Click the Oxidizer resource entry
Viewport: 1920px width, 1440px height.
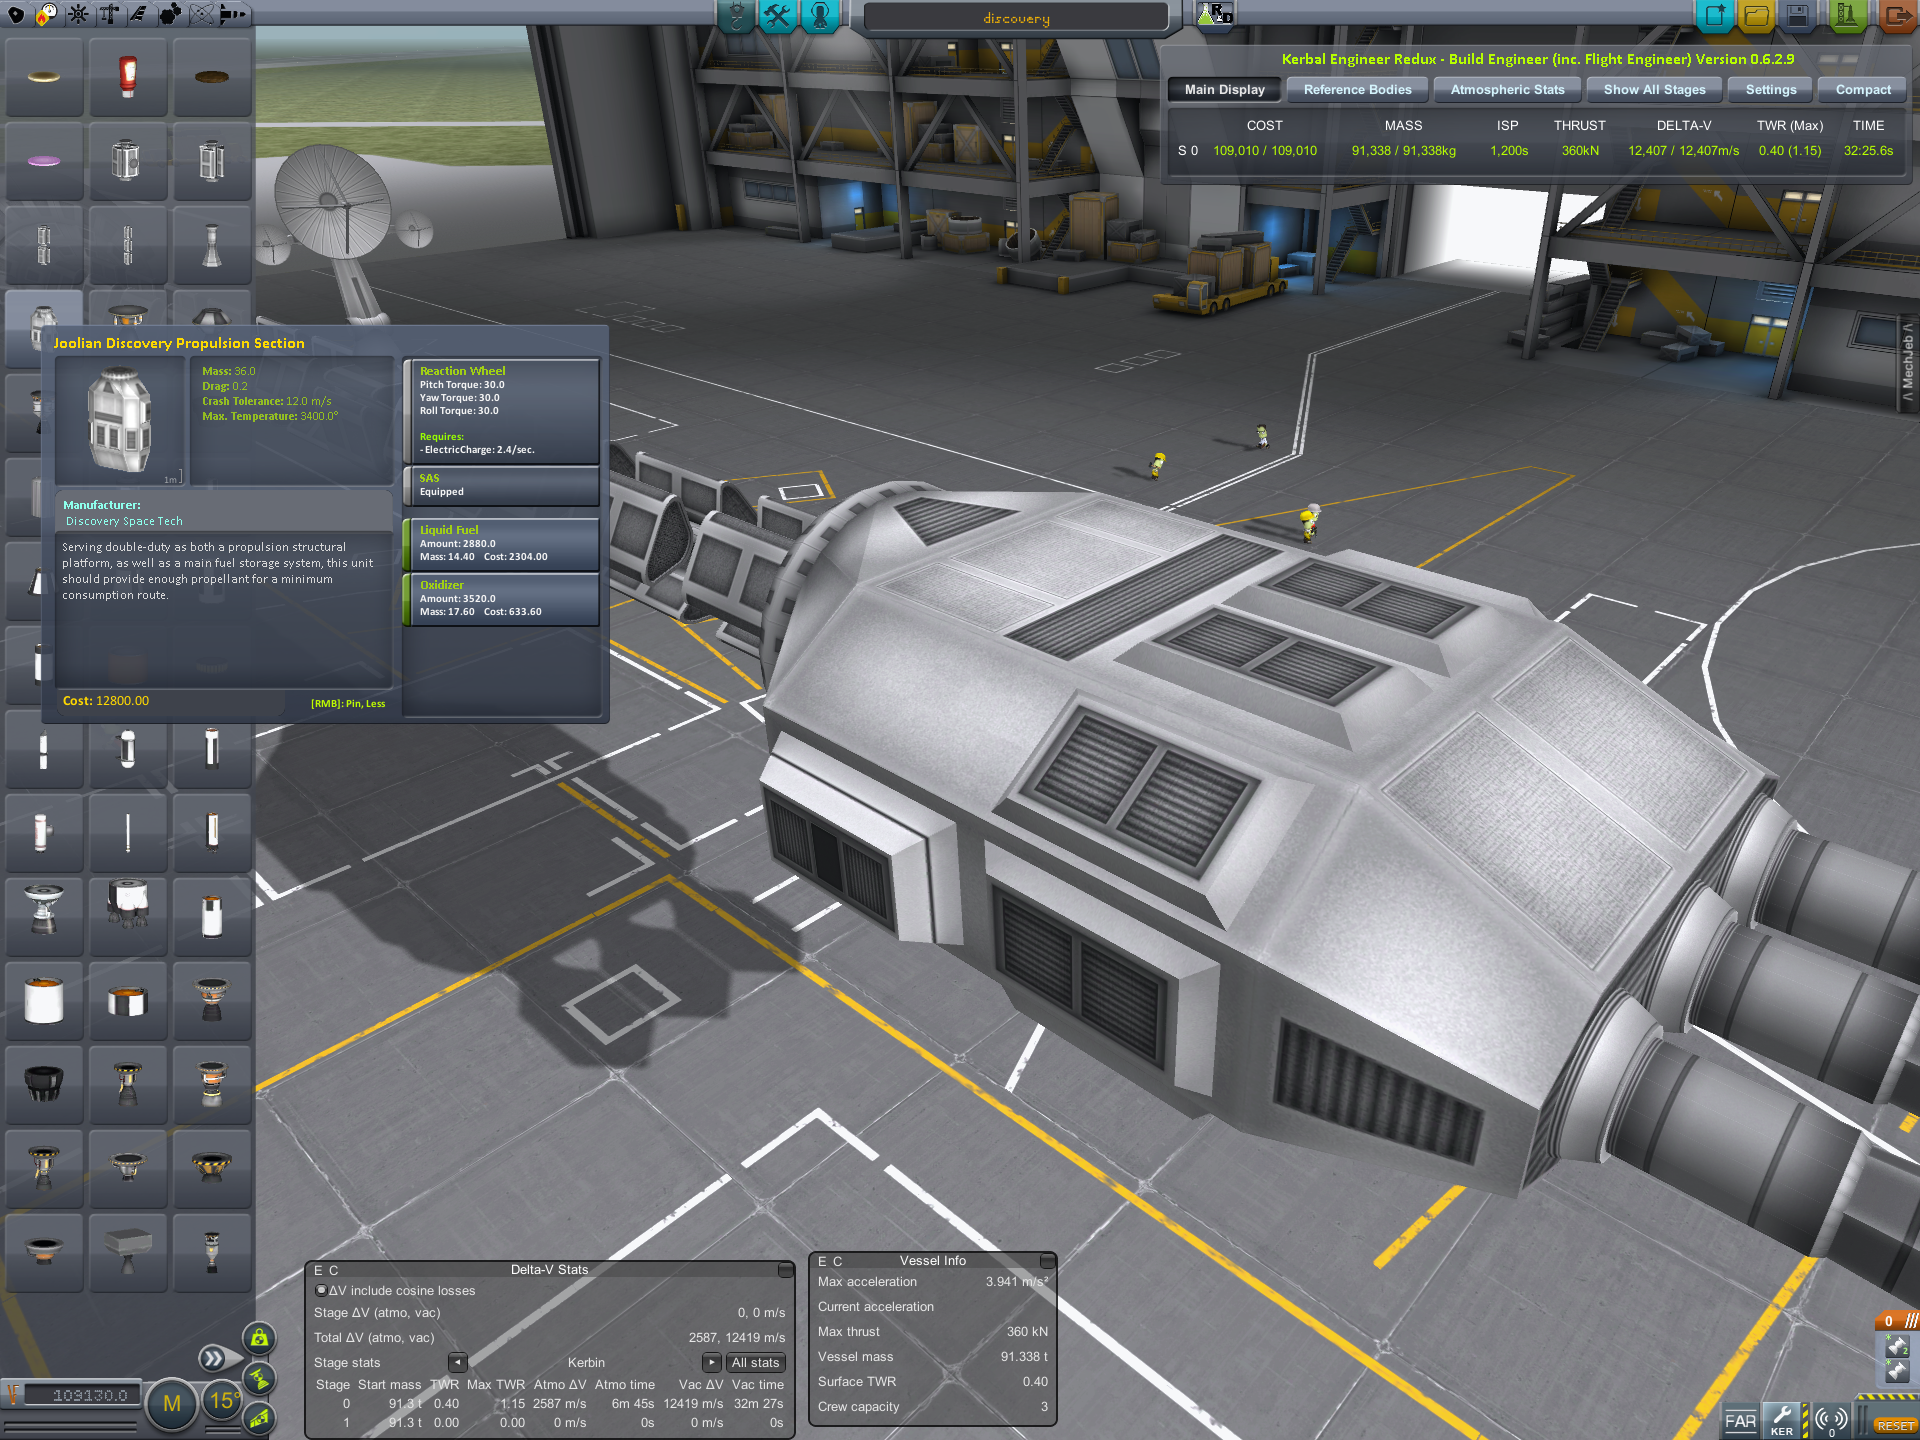(501, 598)
